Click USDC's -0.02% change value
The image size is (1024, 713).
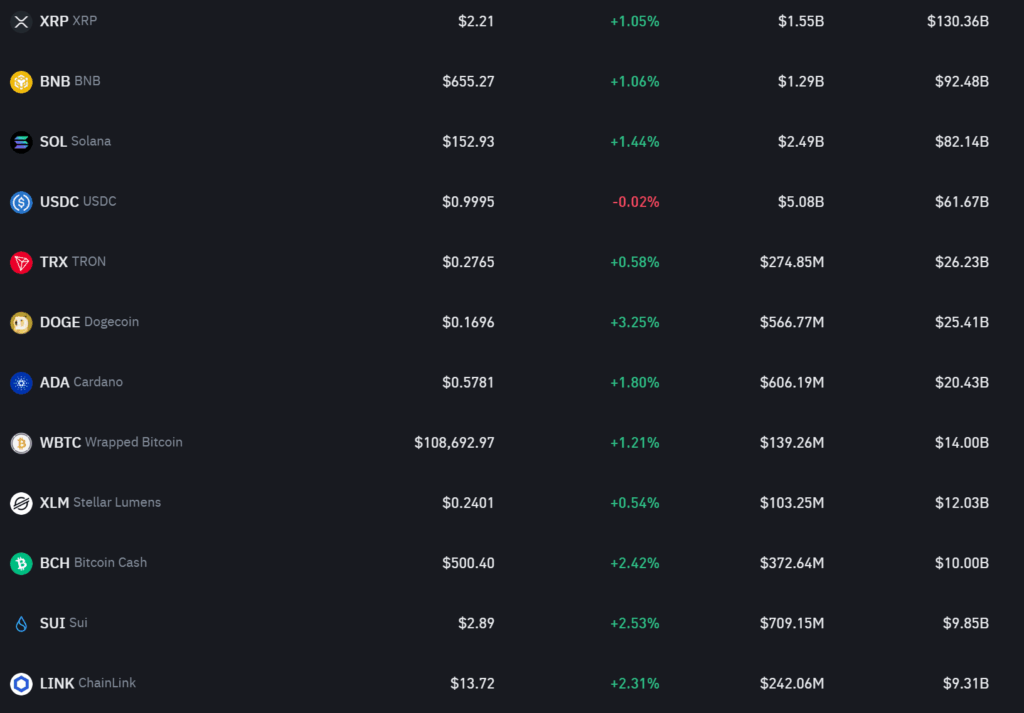click(x=636, y=202)
